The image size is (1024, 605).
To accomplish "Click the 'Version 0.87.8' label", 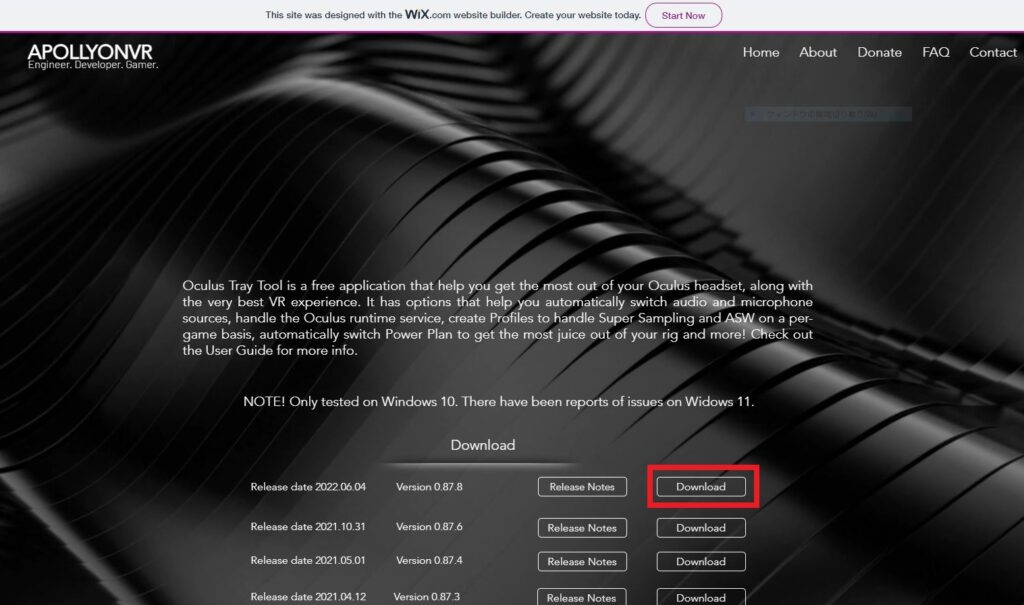I will [429, 487].
